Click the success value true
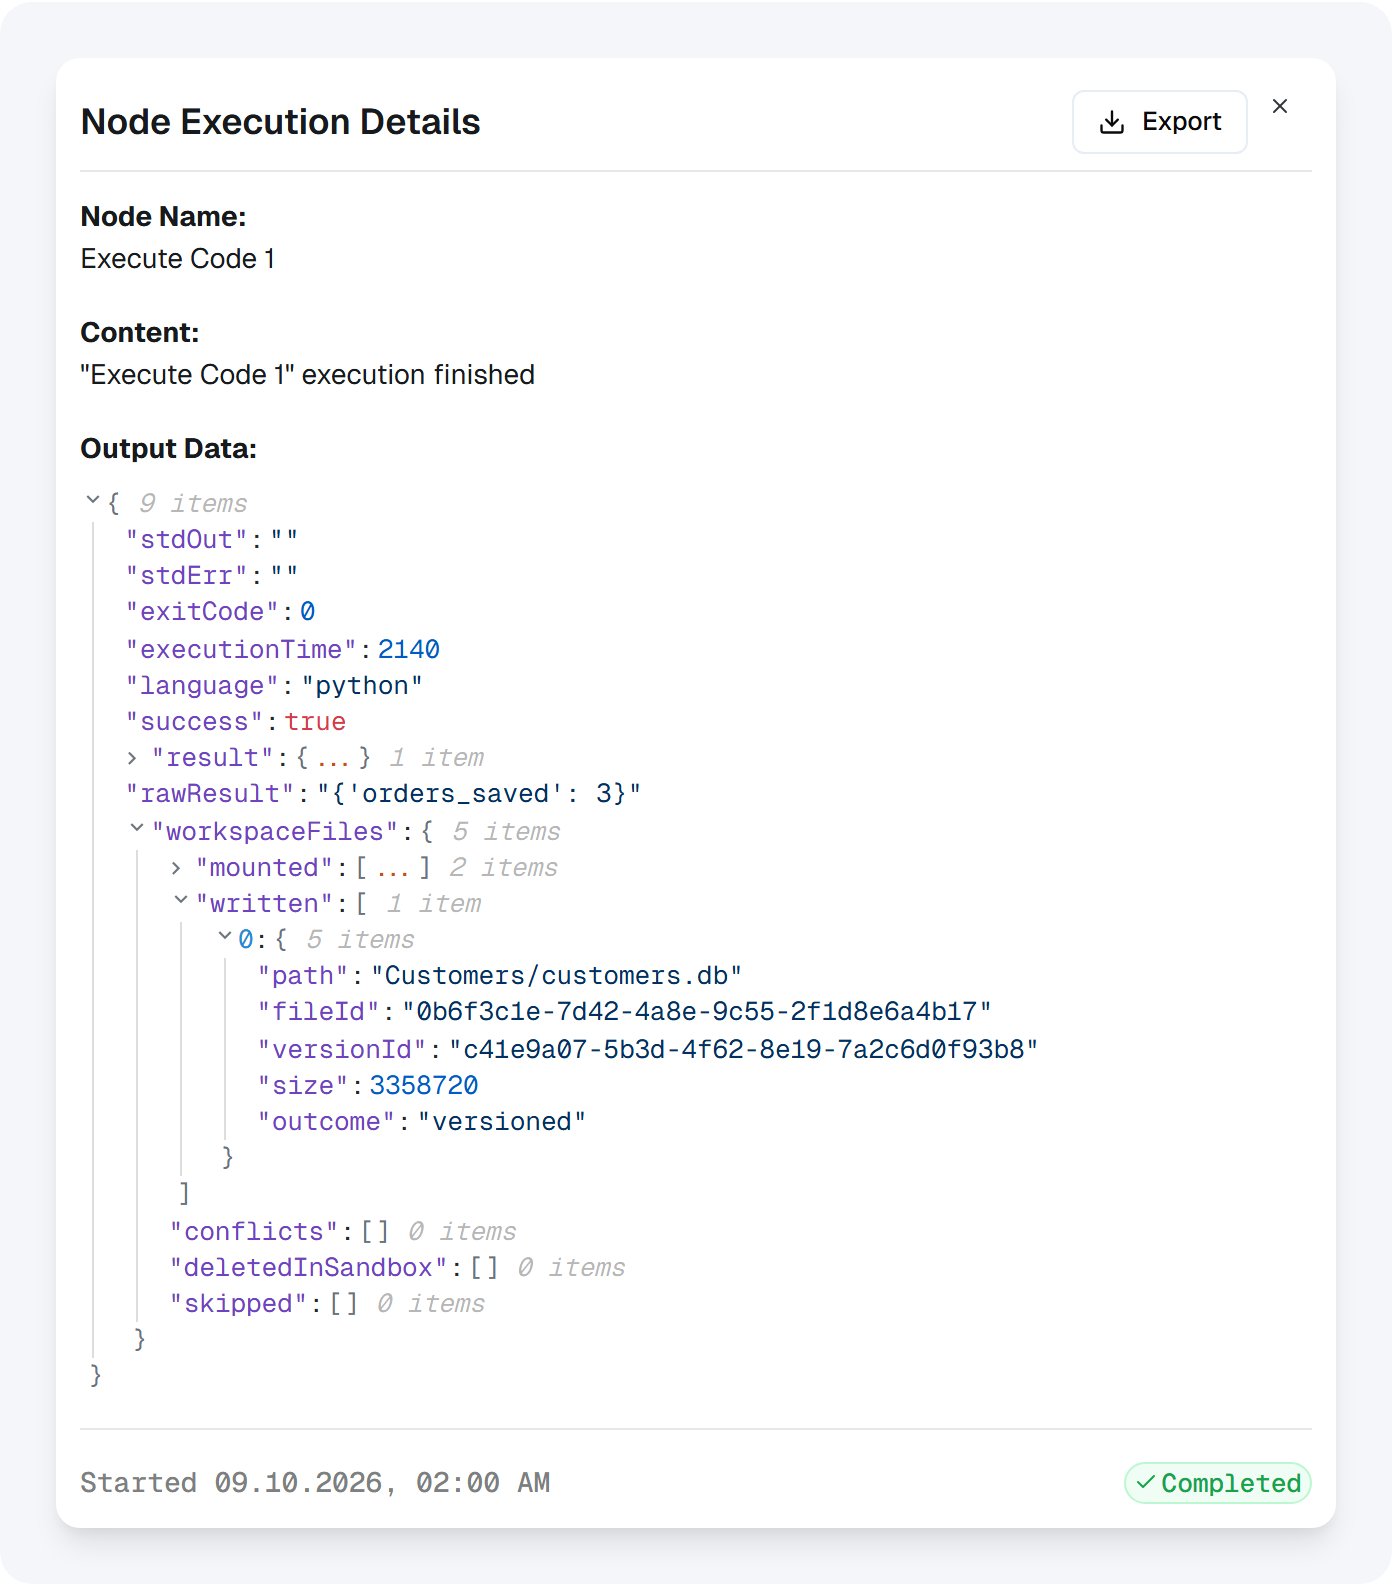This screenshot has width=1392, height=1584. (x=315, y=722)
